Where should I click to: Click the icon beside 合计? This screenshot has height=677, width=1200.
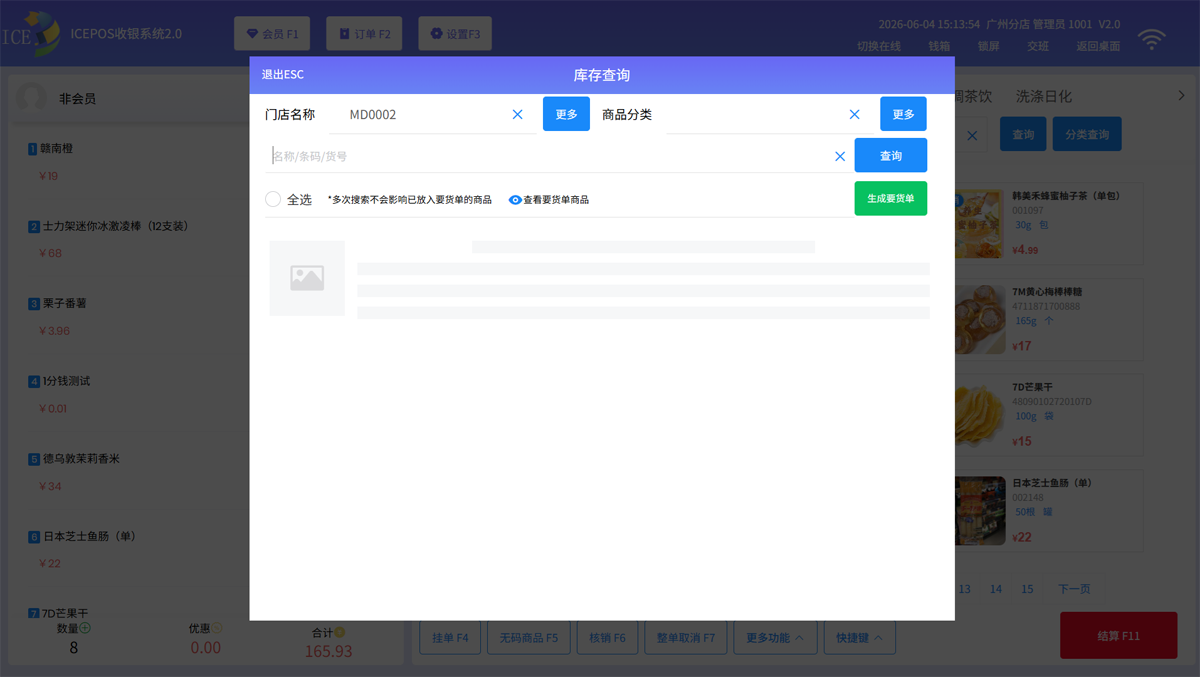340,632
